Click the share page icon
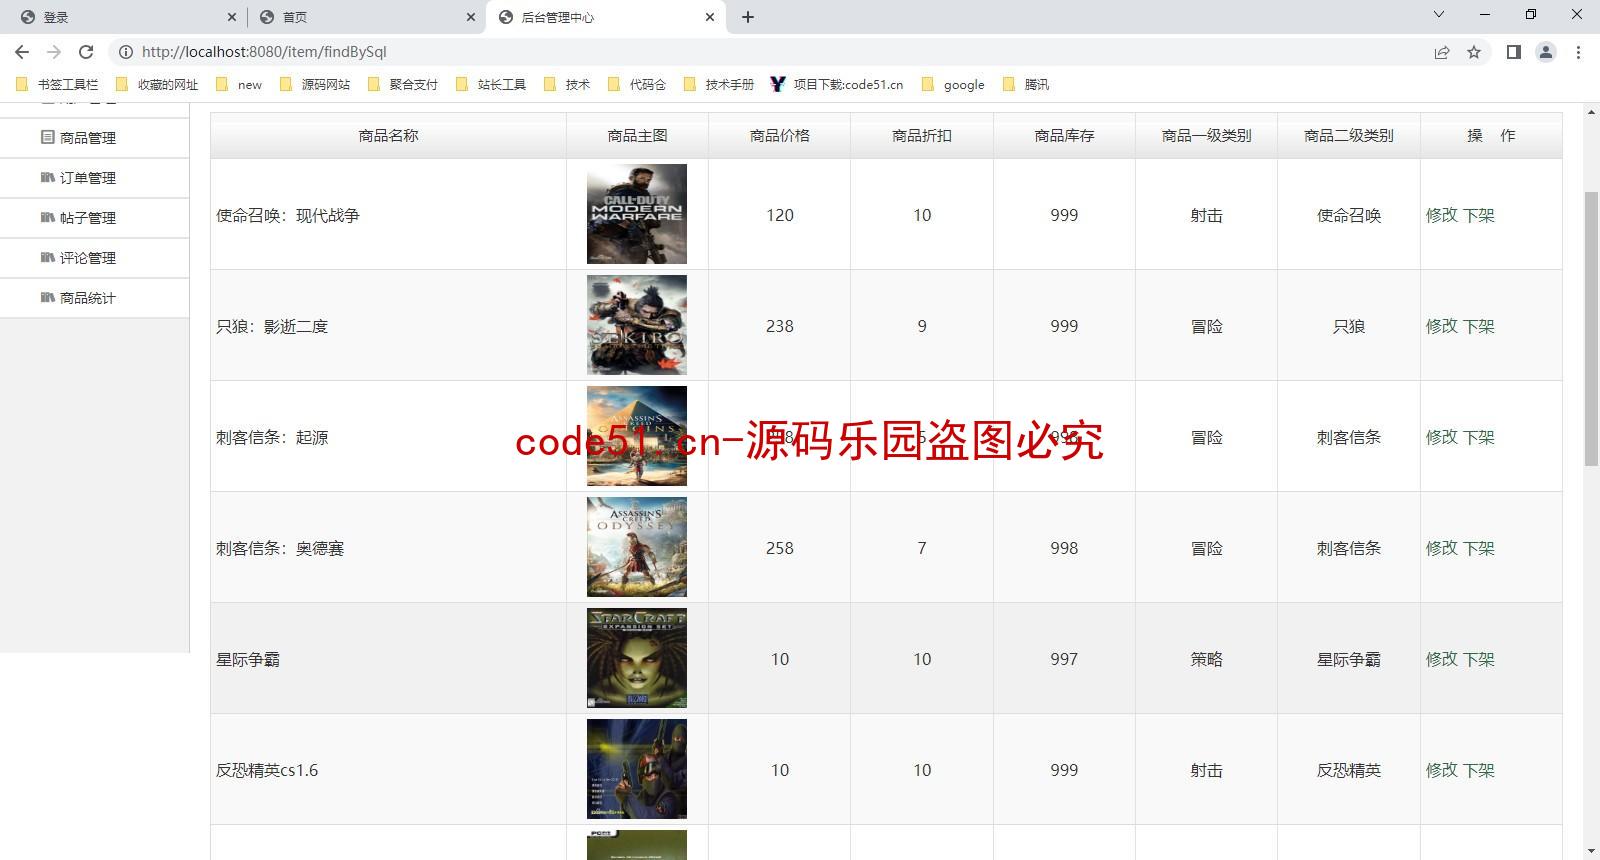The width and height of the screenshot is (1600, 860). [x=1442, y=52]
